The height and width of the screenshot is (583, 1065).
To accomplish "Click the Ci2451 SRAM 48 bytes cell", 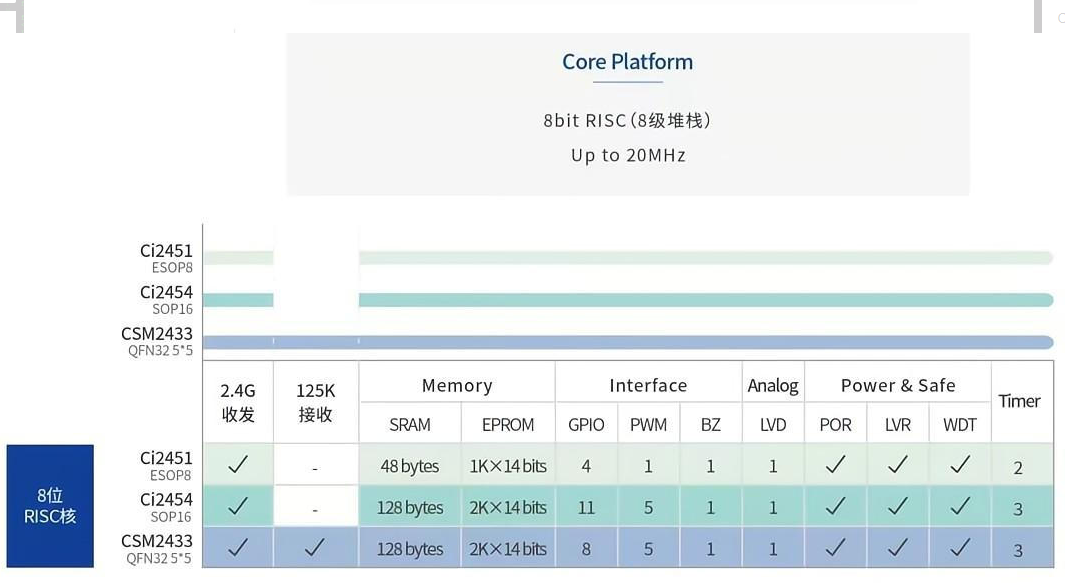I will pyautogui.click(x=410, y=466).
